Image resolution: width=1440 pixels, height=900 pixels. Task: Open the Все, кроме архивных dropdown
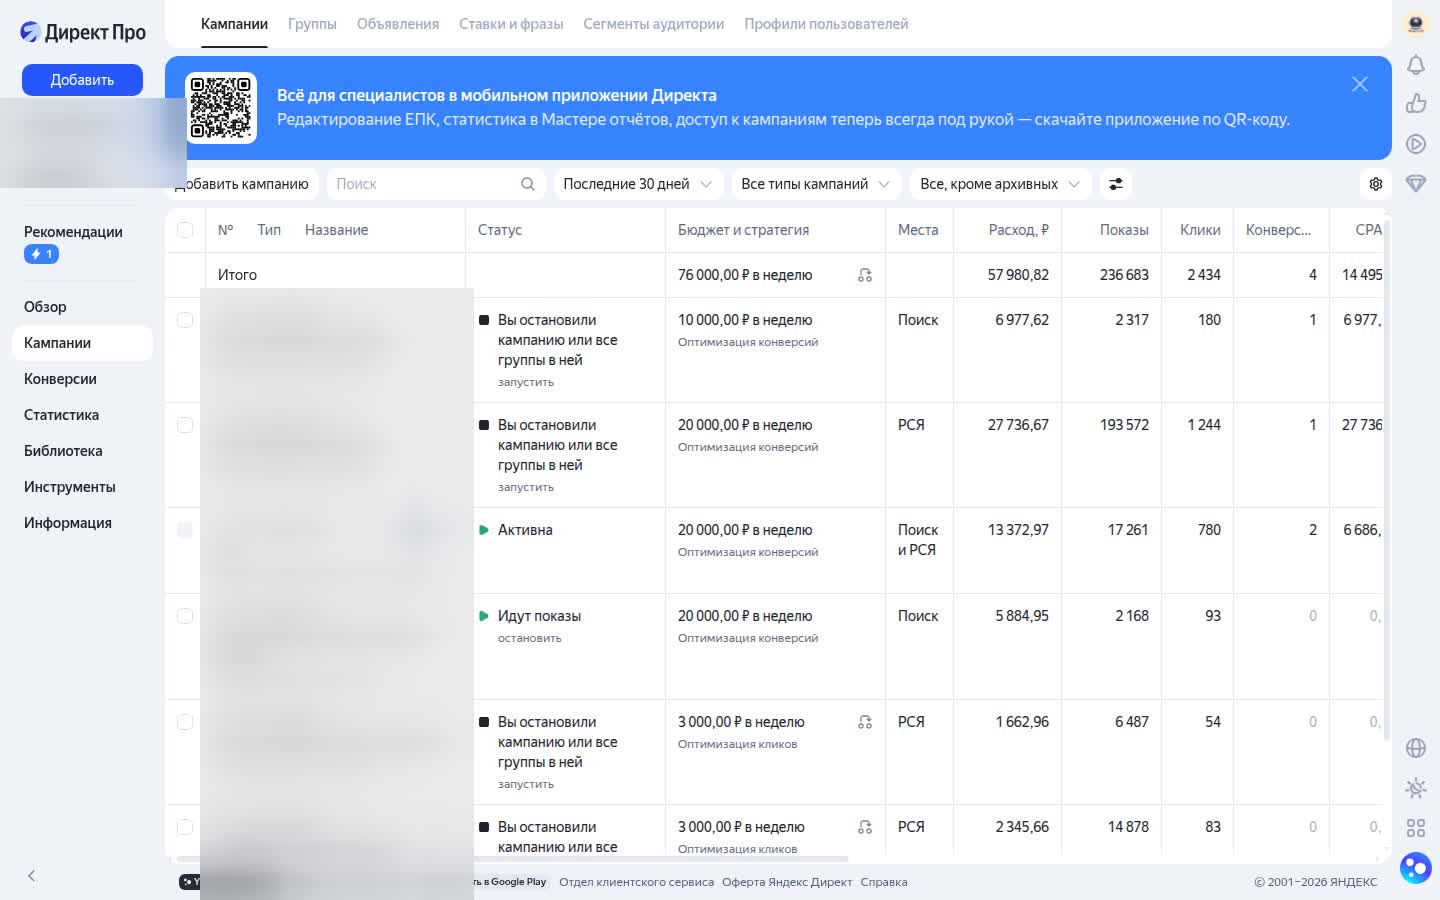(x=1001, y=184)
